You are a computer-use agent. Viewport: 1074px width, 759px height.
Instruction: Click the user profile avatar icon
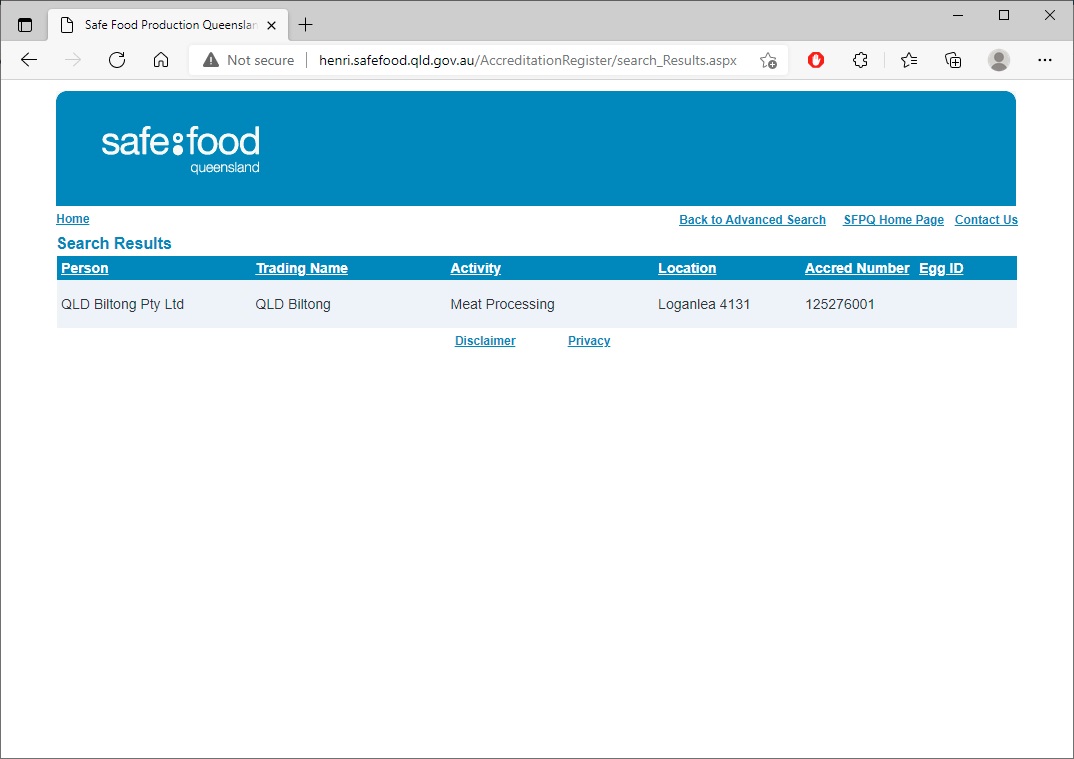999,60
